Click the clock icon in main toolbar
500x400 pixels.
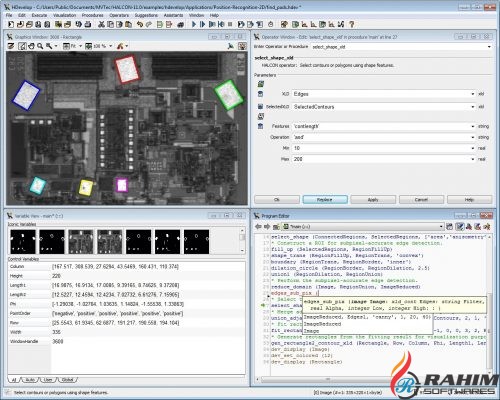(271, 24)
